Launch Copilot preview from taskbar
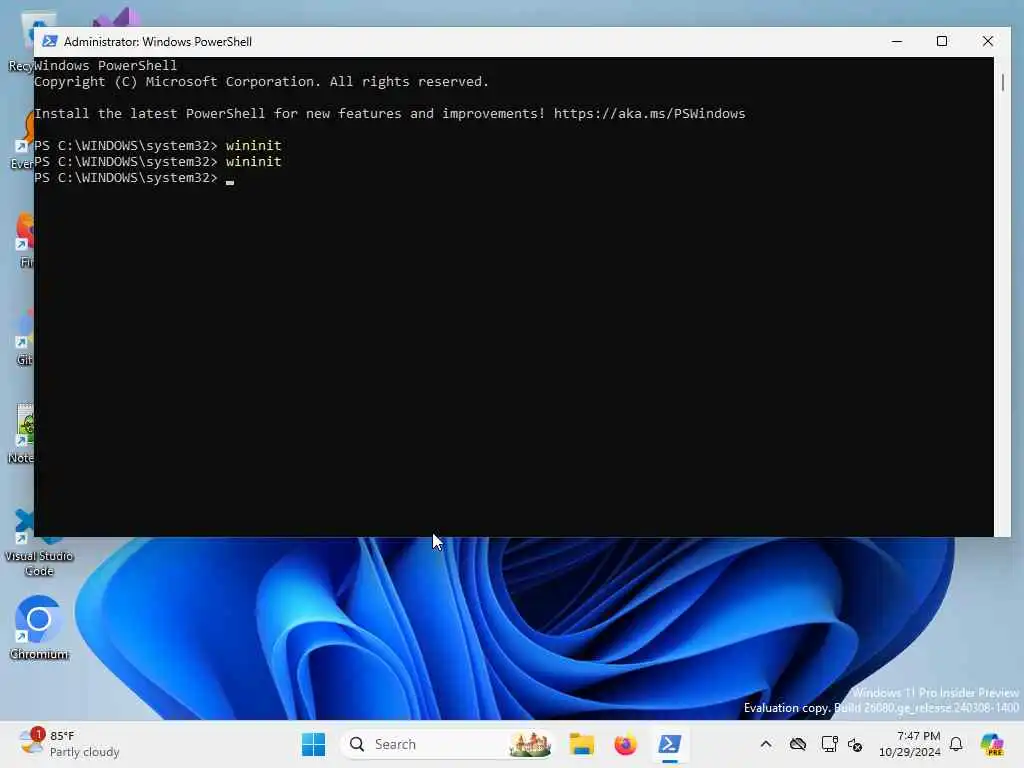Image resolution: width=1024 pixels, height=768 pixels. point(992,744)
